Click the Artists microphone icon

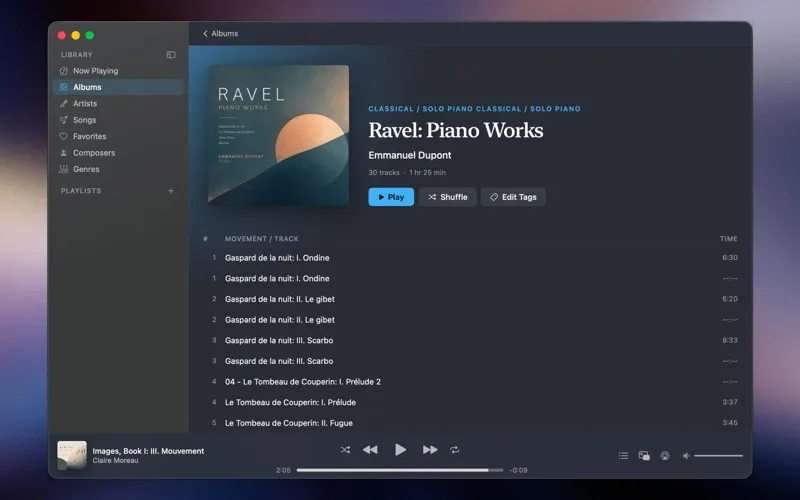click(x=63, y=104)
